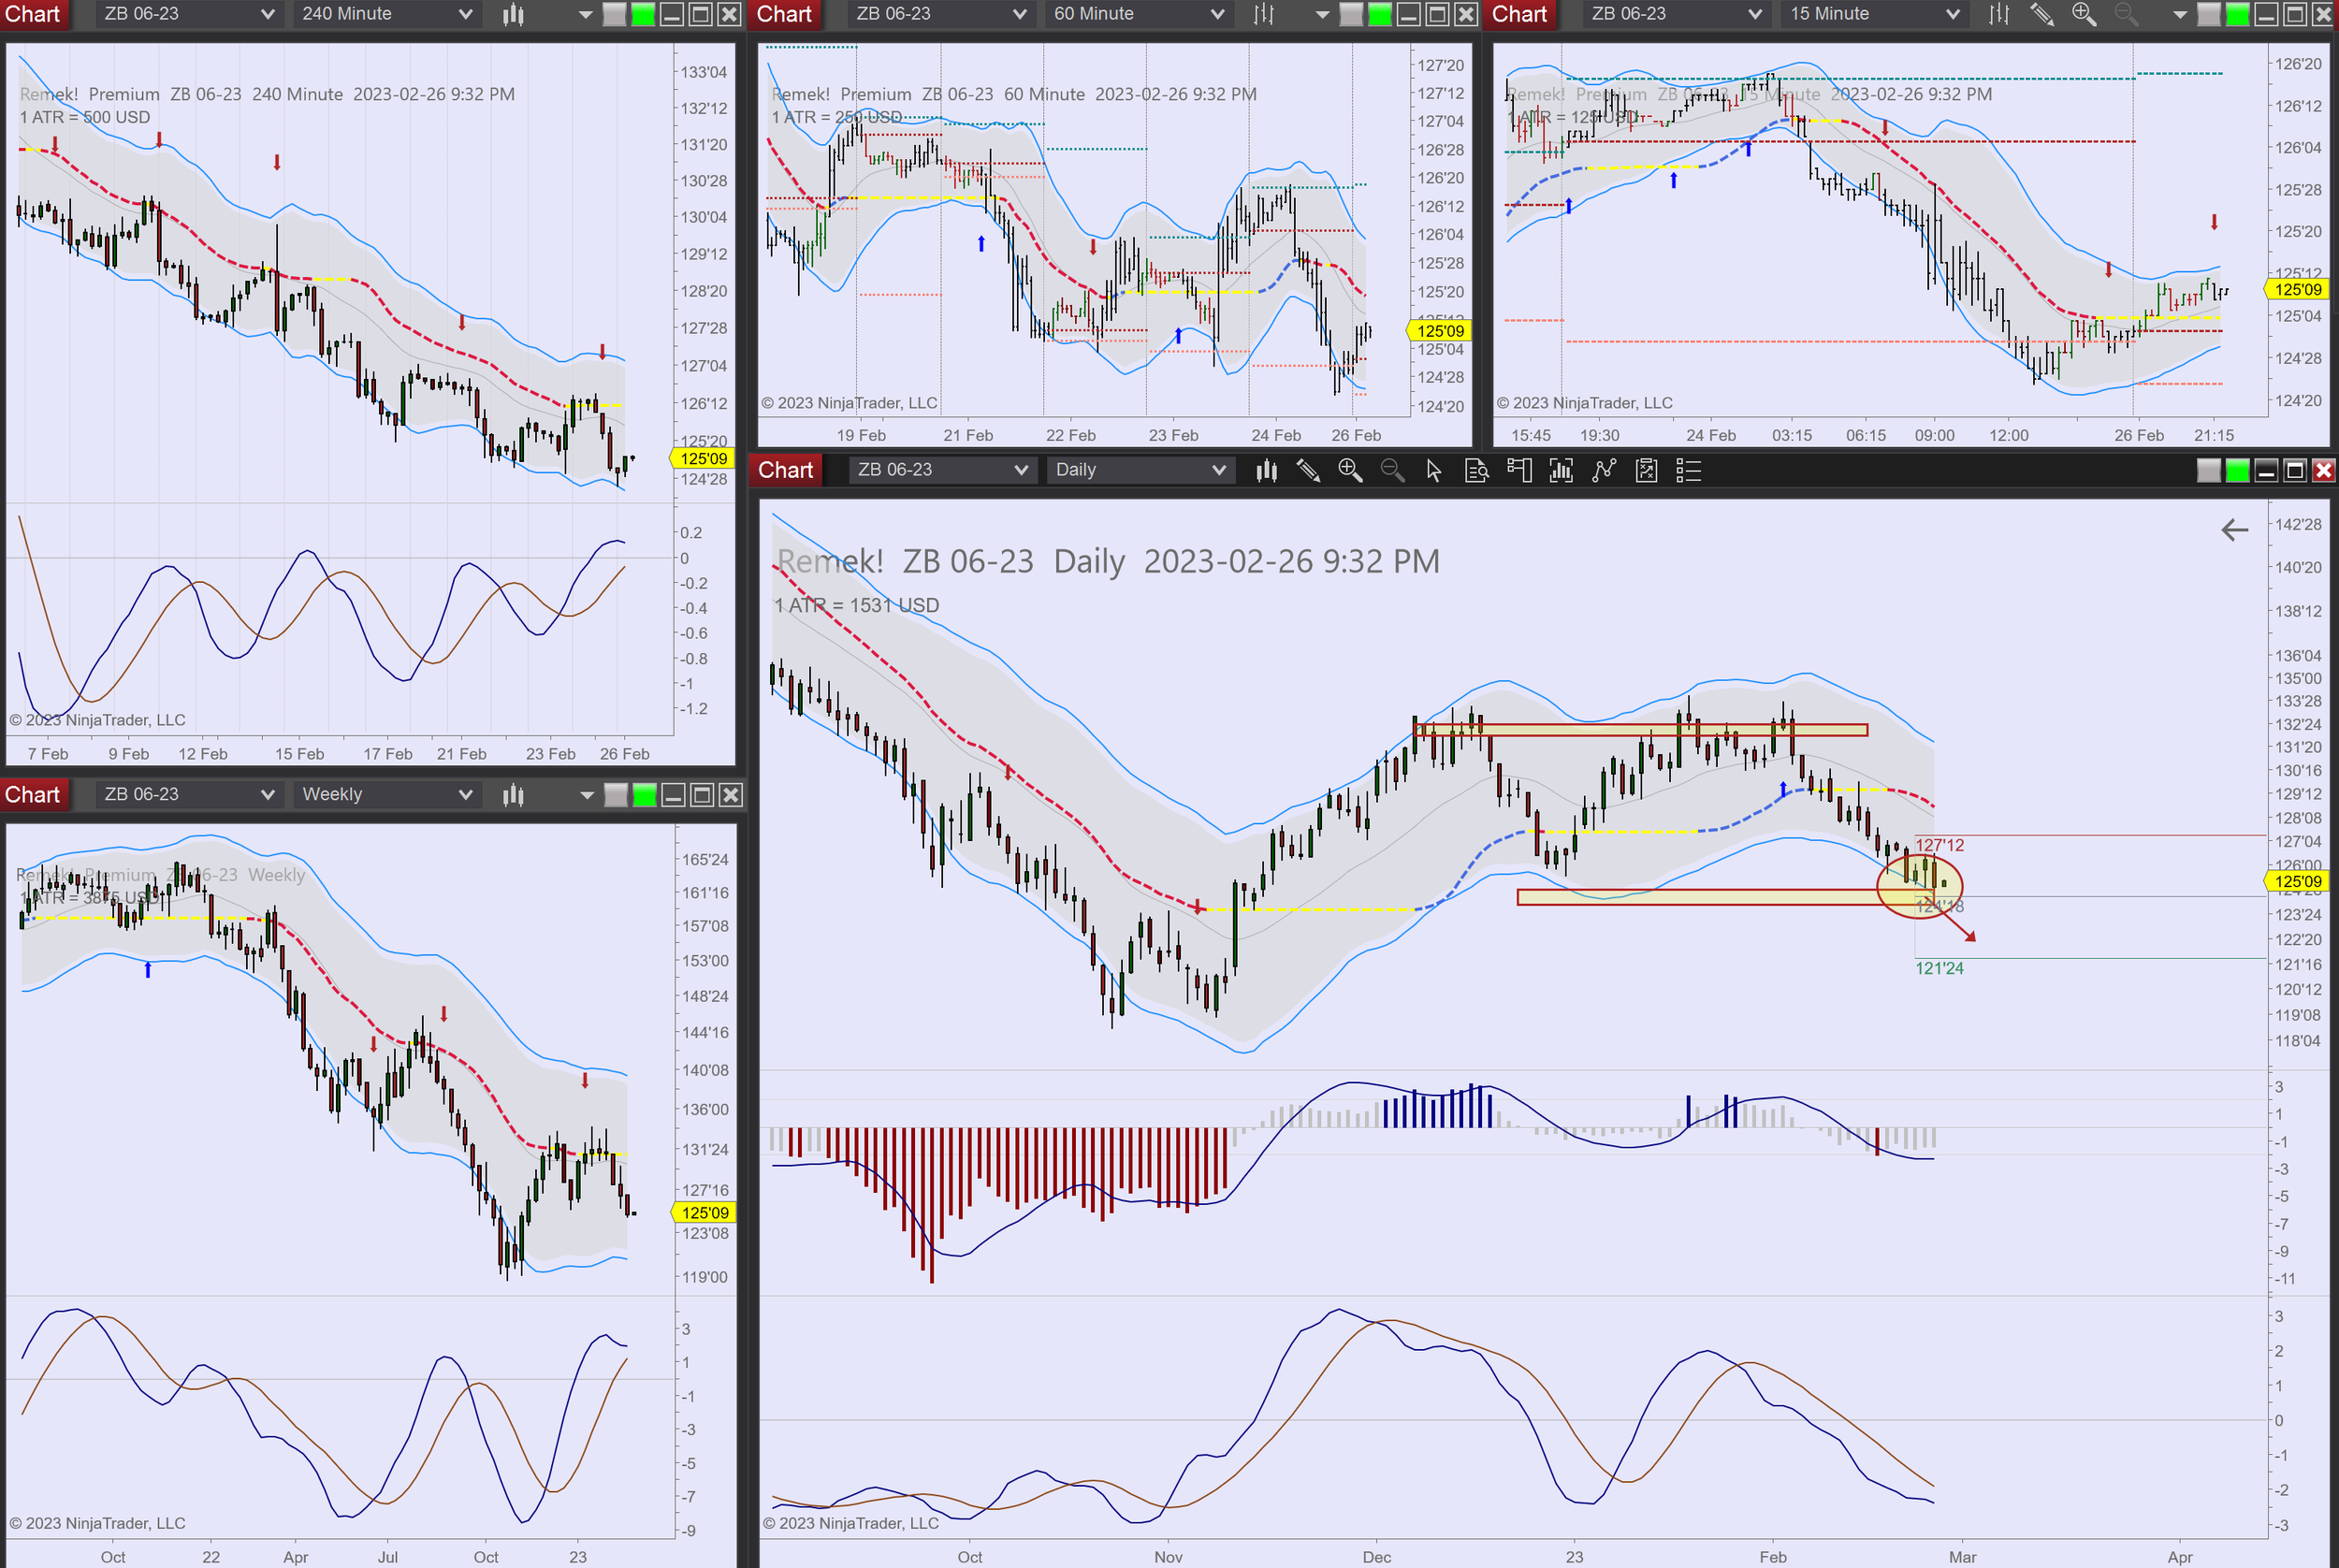Screen dimensions: 2339x1568
Task: Click Chart tab of the Weekly window
Action: (x=33, y=795)
